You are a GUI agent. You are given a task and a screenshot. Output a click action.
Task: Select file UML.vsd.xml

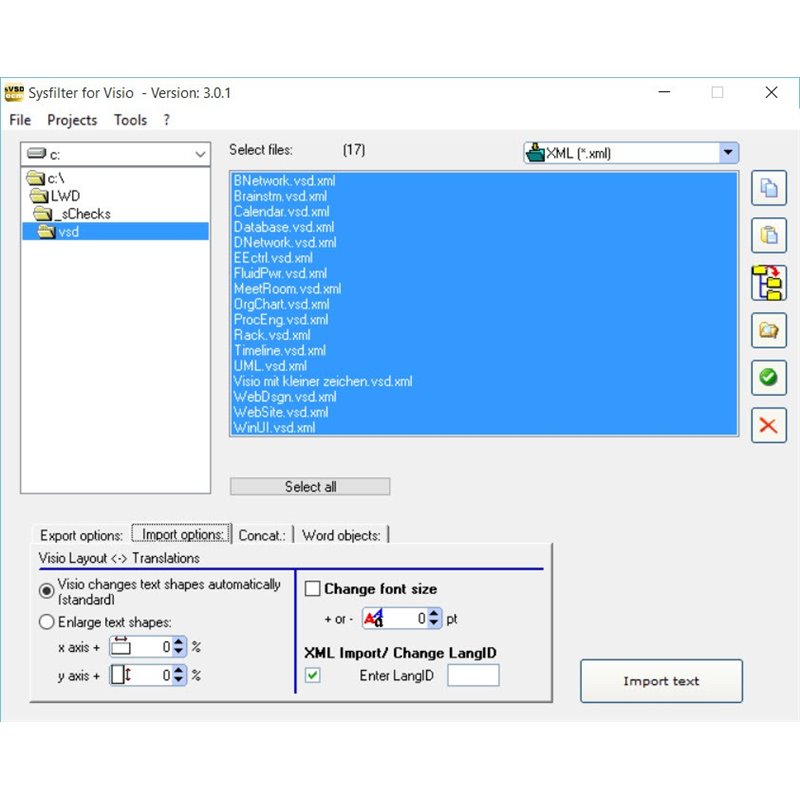[x=484, y=366]
